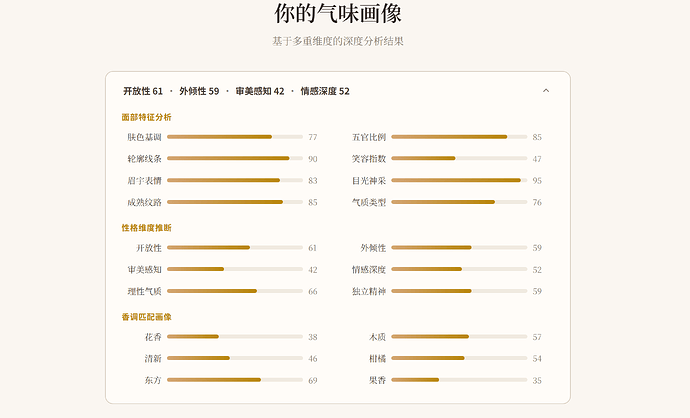
Task: Click the 目光神采 label
Action: pos(369,181)
